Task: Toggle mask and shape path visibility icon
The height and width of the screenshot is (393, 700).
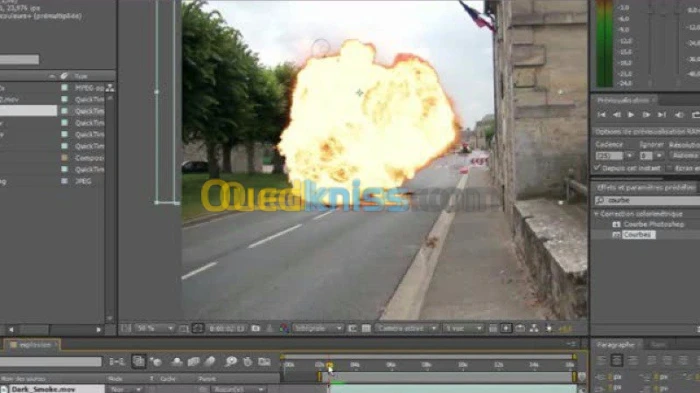Action: coord(198,328)
